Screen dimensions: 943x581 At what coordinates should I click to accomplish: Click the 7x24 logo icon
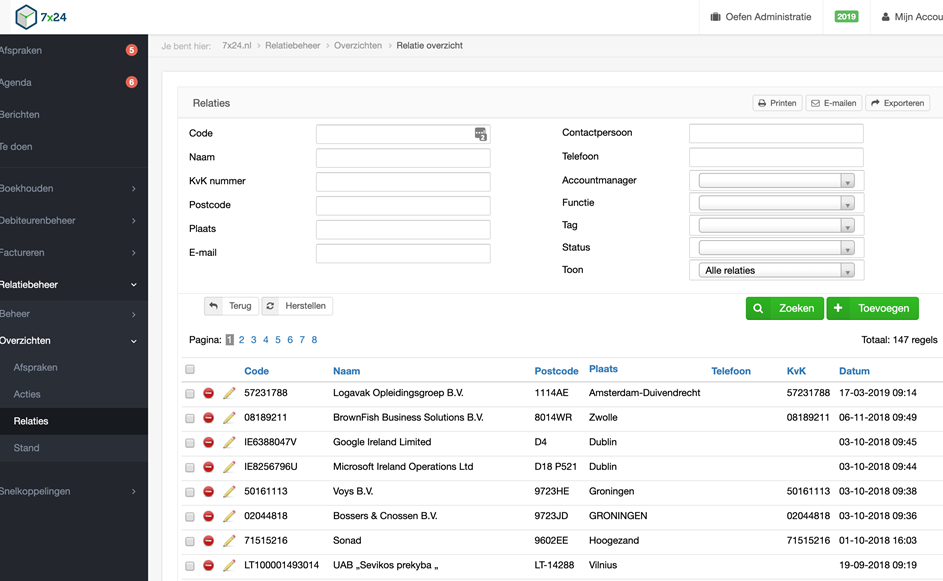25,17
